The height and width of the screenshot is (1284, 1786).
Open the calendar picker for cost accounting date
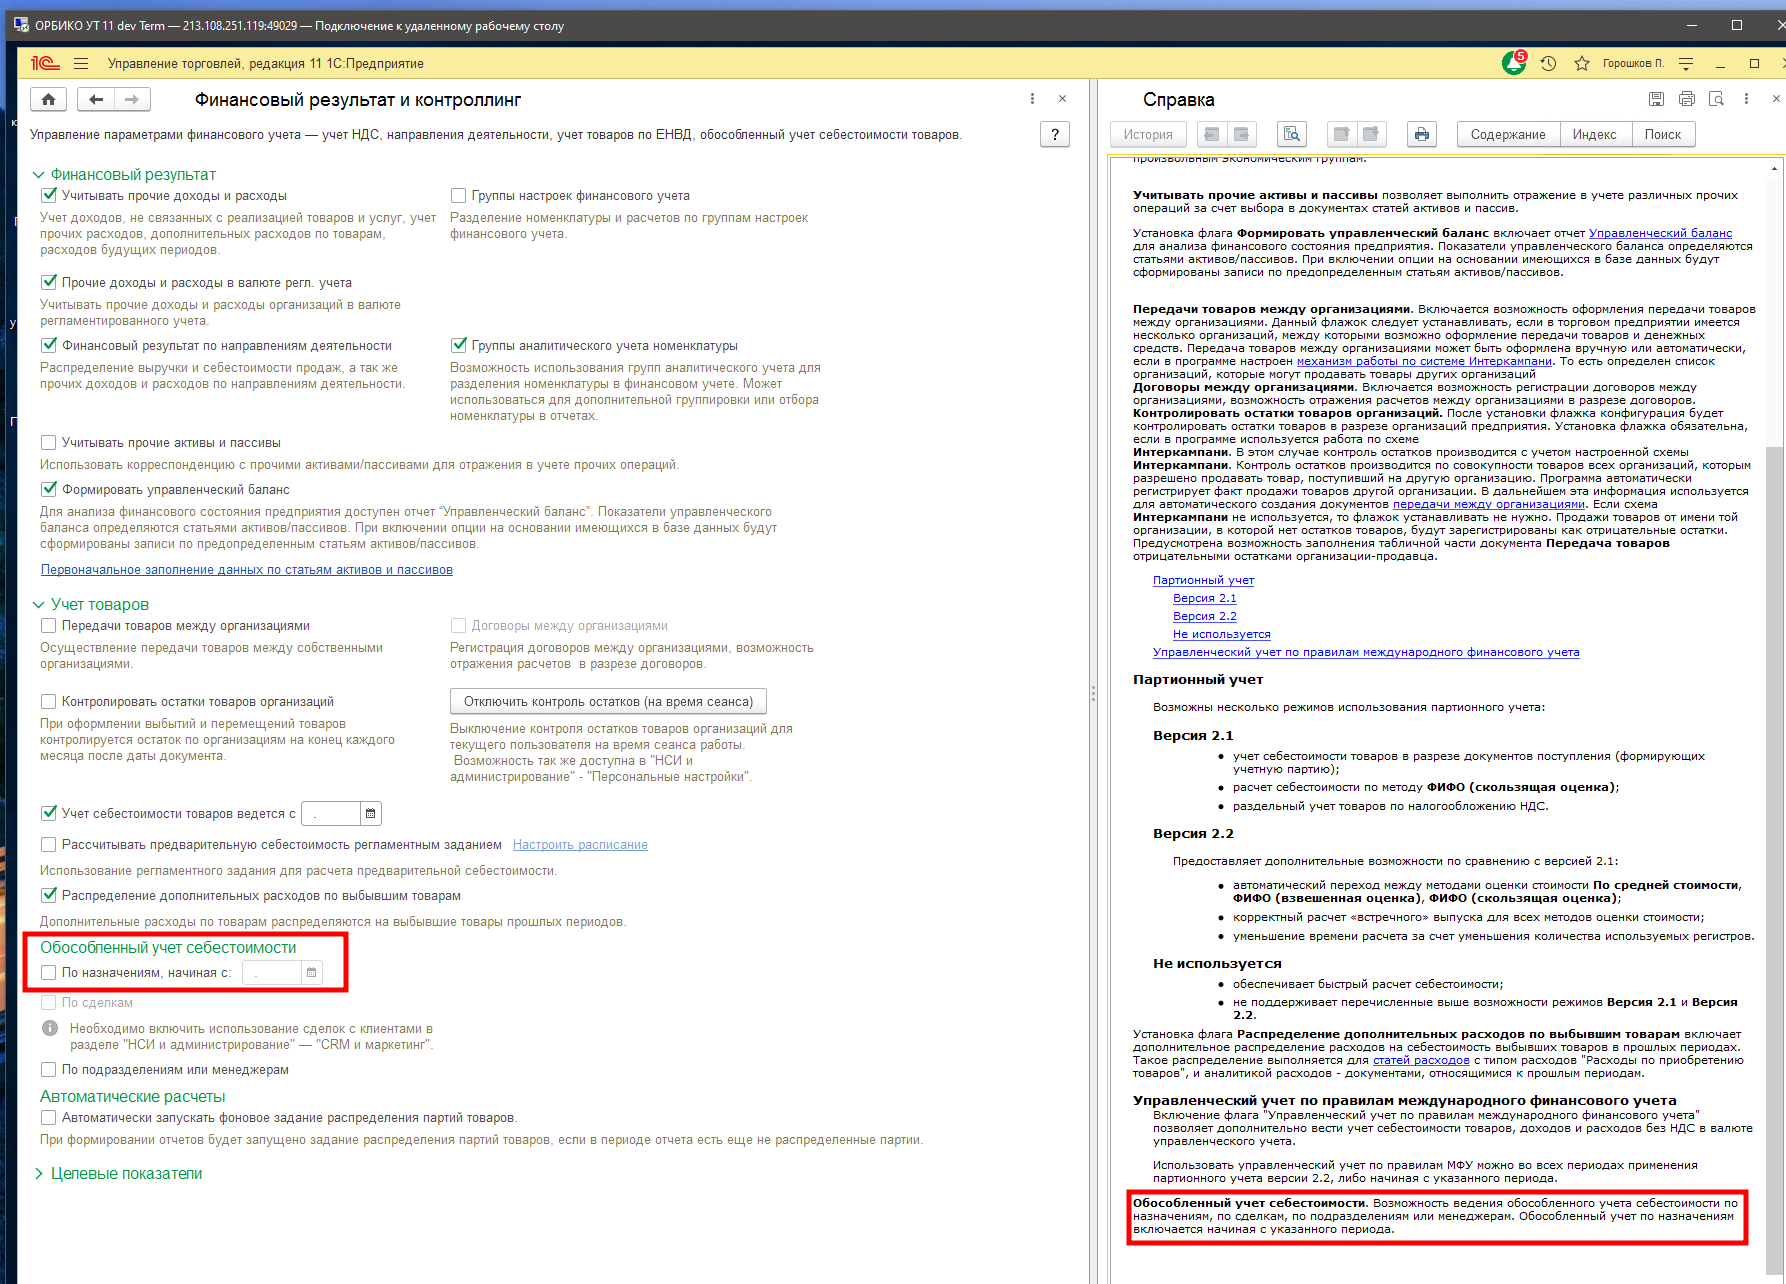(x=370, y=813)
